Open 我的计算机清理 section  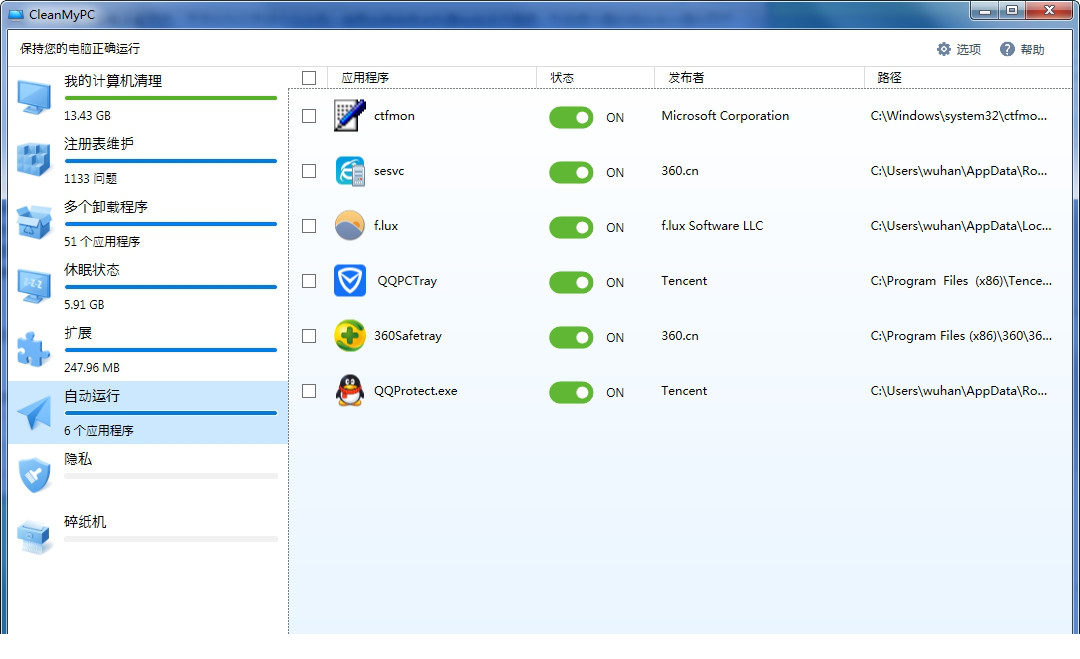[148, 98]
